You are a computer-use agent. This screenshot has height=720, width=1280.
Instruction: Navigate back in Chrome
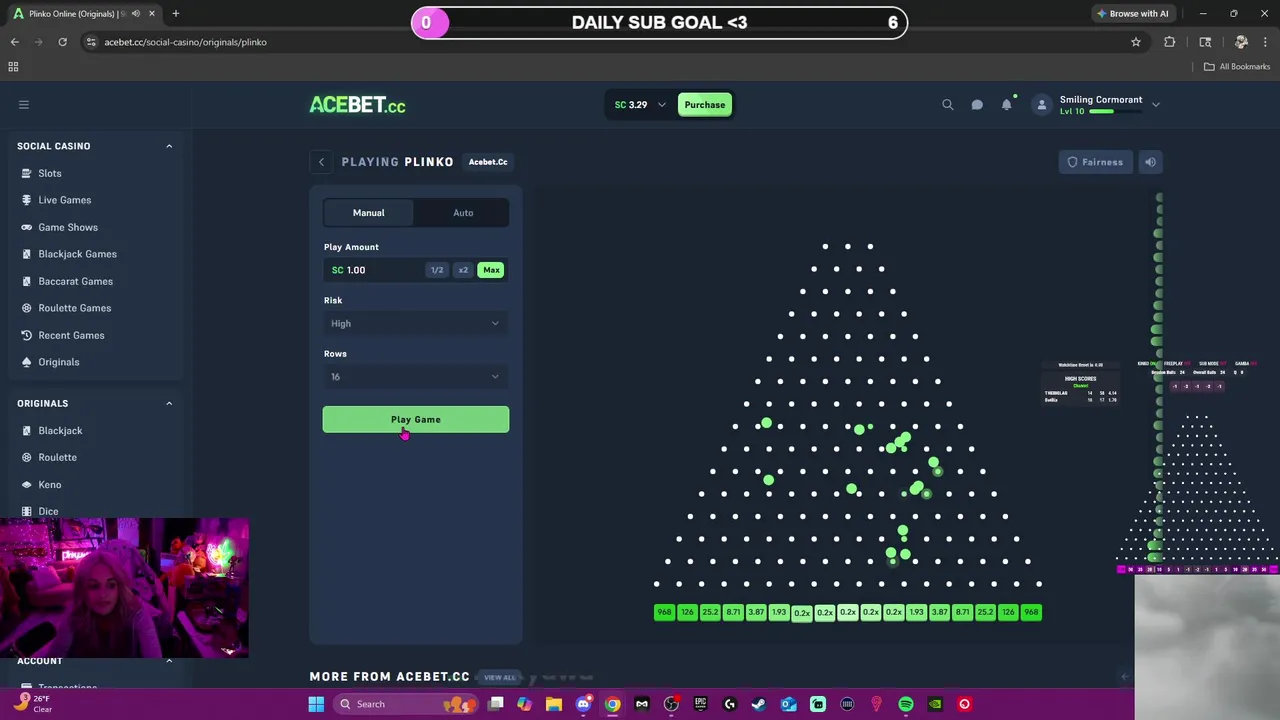coord(14,42)
